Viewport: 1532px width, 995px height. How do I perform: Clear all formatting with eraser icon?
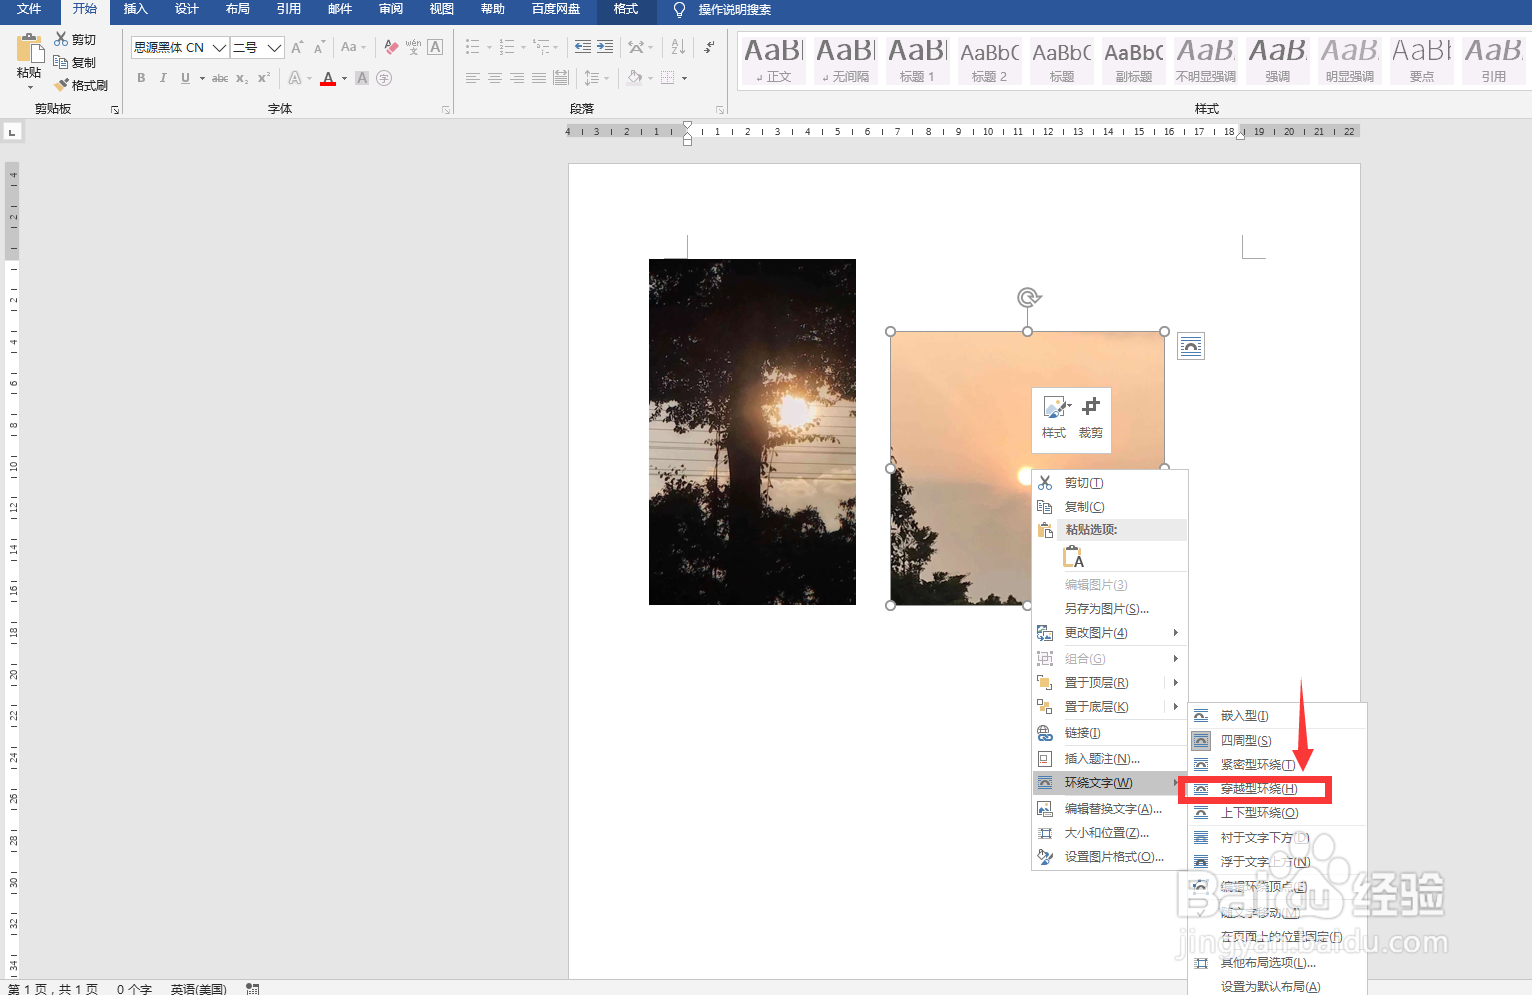tap(391, 47)
